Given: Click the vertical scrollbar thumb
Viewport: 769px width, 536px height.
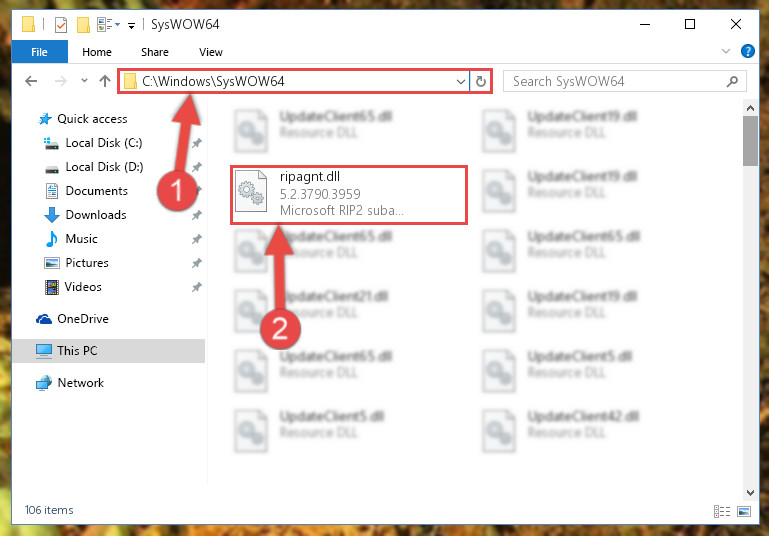Looking at the screenshot, I should [x=750, y=142].
